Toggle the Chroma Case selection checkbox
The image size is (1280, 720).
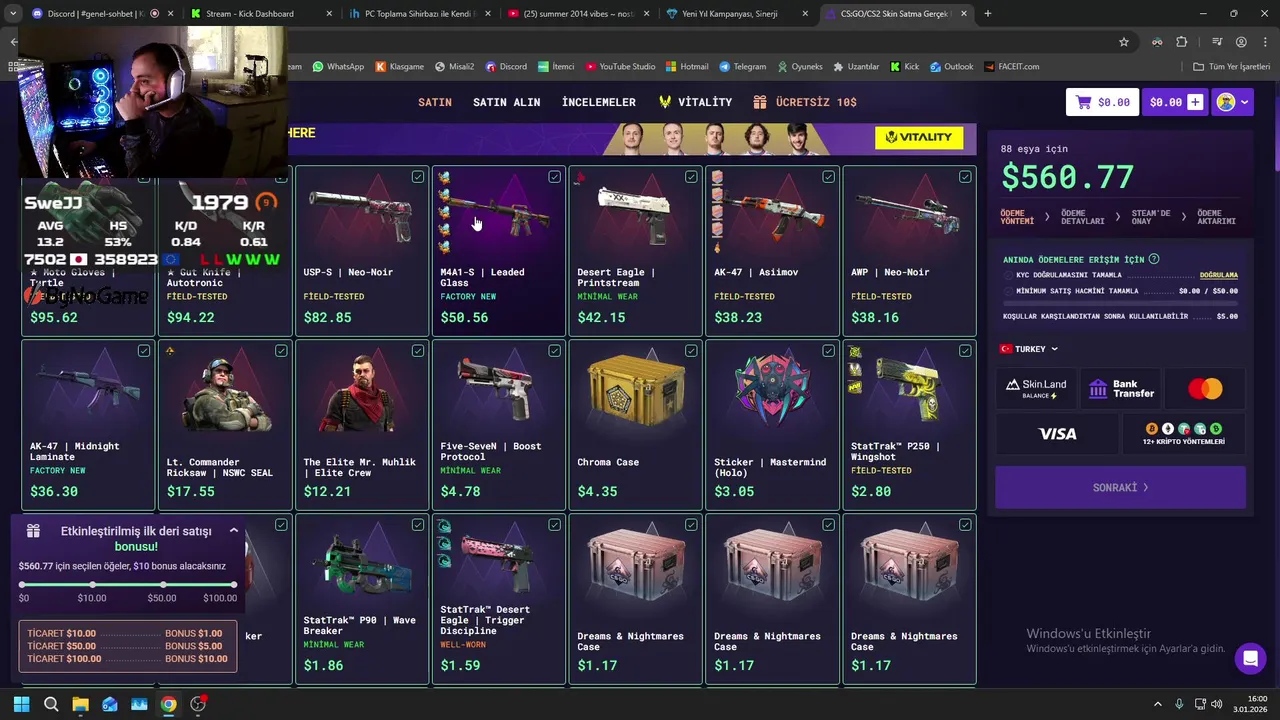[691, 351]
